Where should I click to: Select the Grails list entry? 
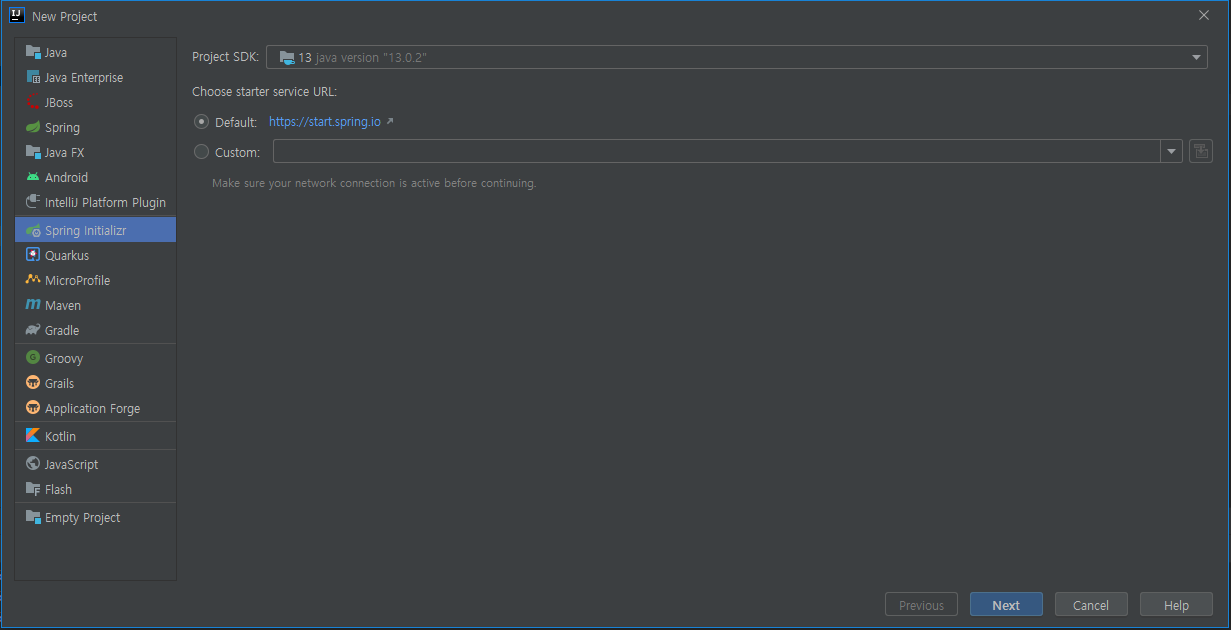click(x=96, y=383)
